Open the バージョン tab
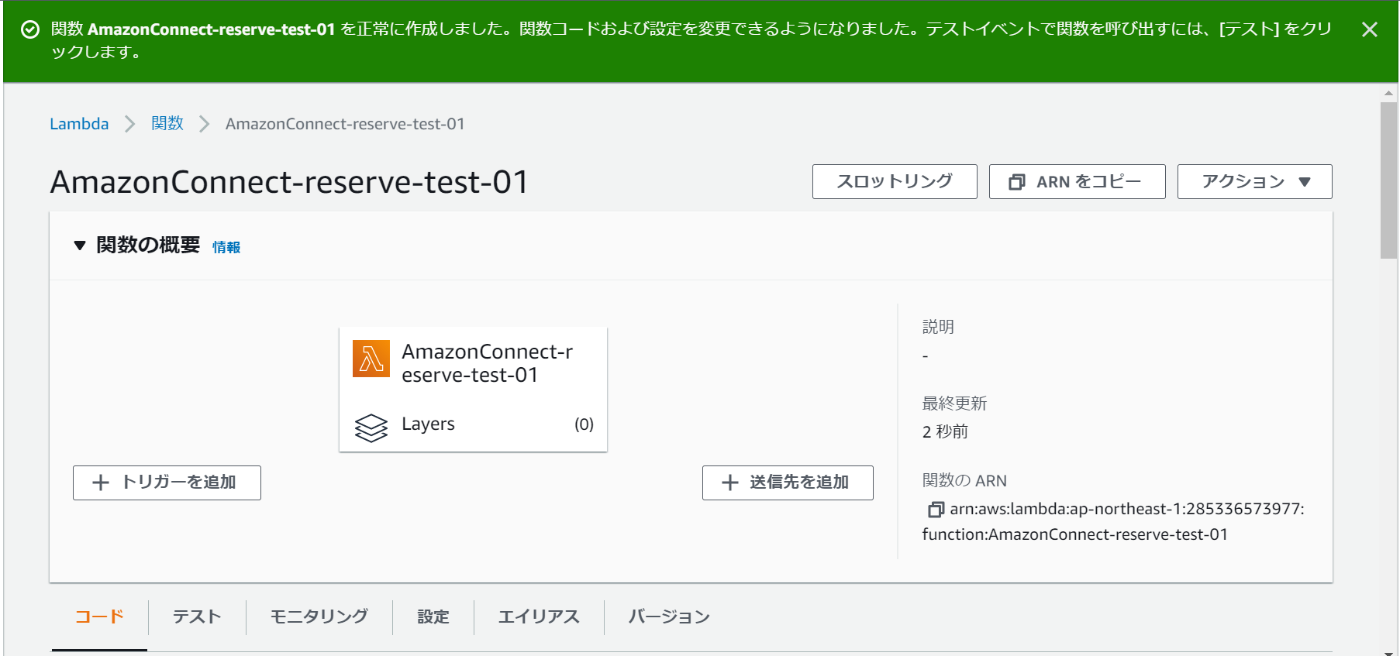Image resolution: width=1400 pixels, height=656 pixels. (669, 616)
